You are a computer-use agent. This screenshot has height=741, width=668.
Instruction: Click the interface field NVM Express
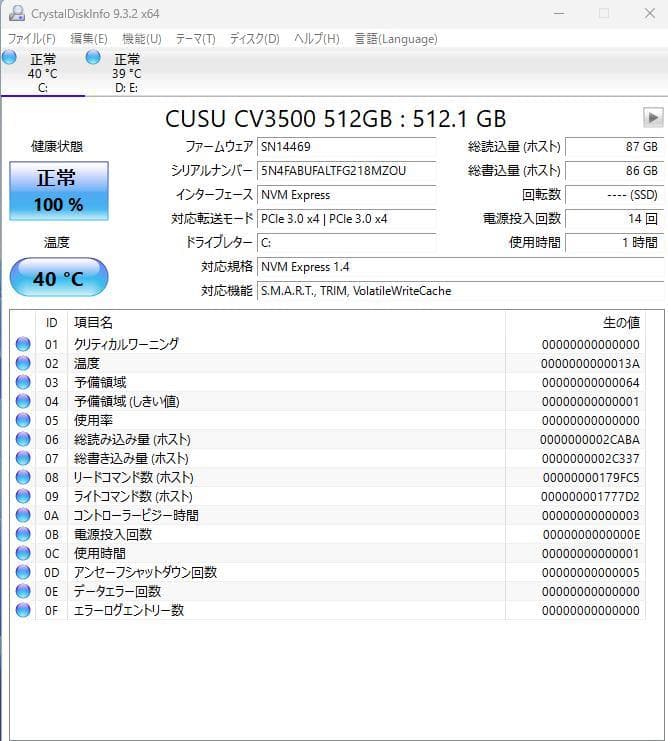pos(346,195)
